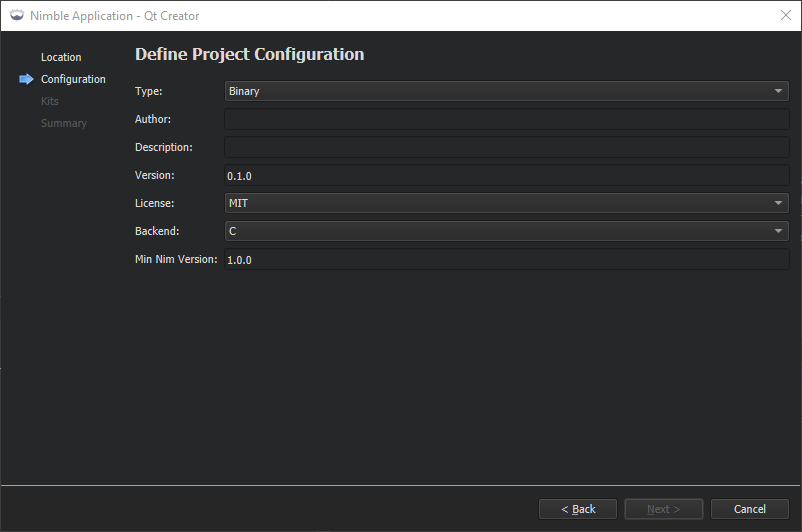Focus the Min Nim Version field

pyautogui.click(x=507, y=259)
